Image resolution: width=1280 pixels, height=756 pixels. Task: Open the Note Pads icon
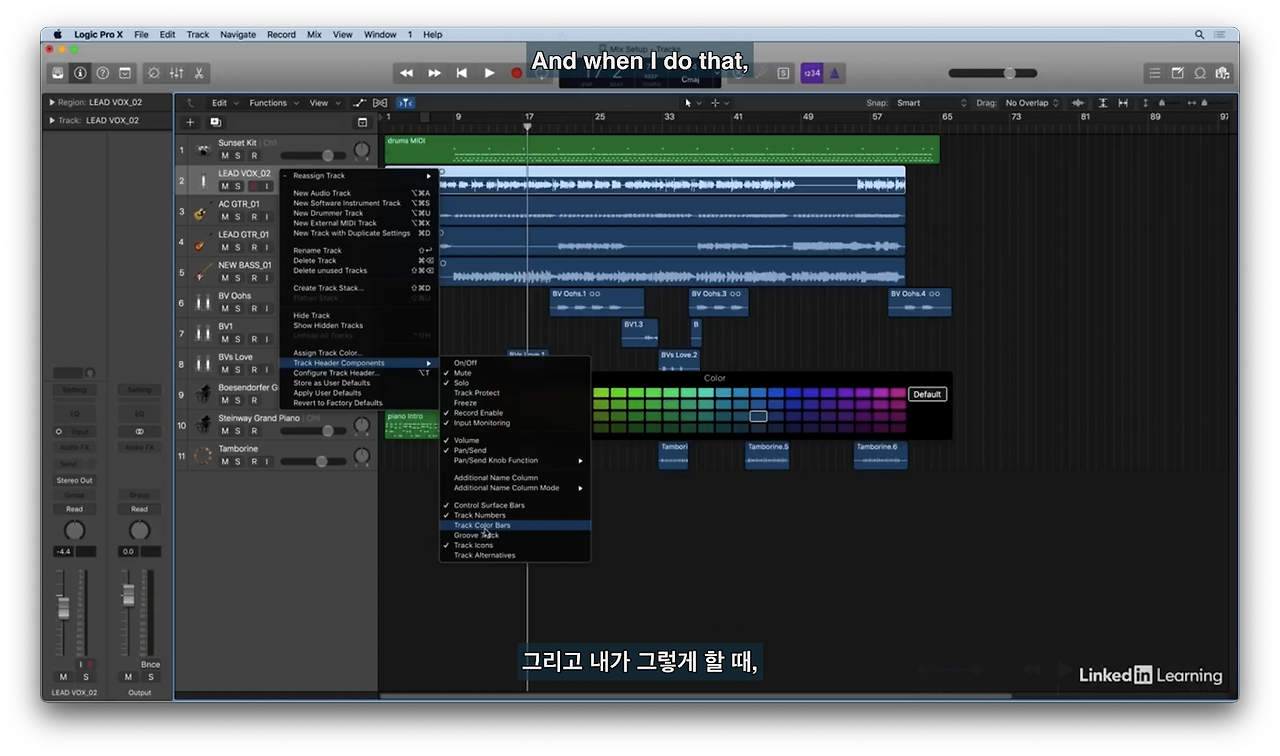(1177, 73)
